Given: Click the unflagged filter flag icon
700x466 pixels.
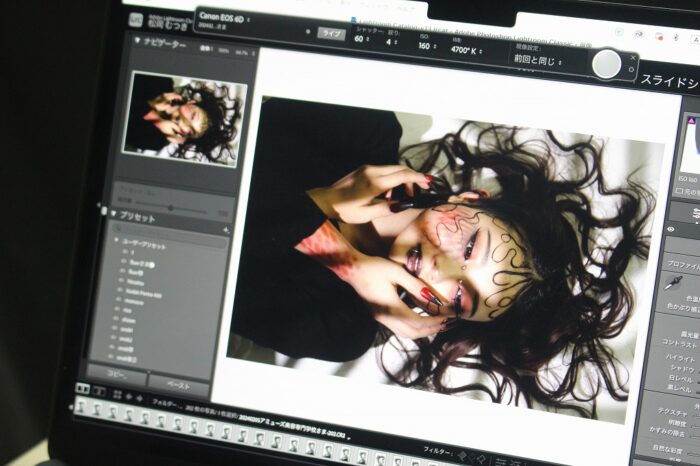Looking at the screenshot, I should click(x=472, y=458).
